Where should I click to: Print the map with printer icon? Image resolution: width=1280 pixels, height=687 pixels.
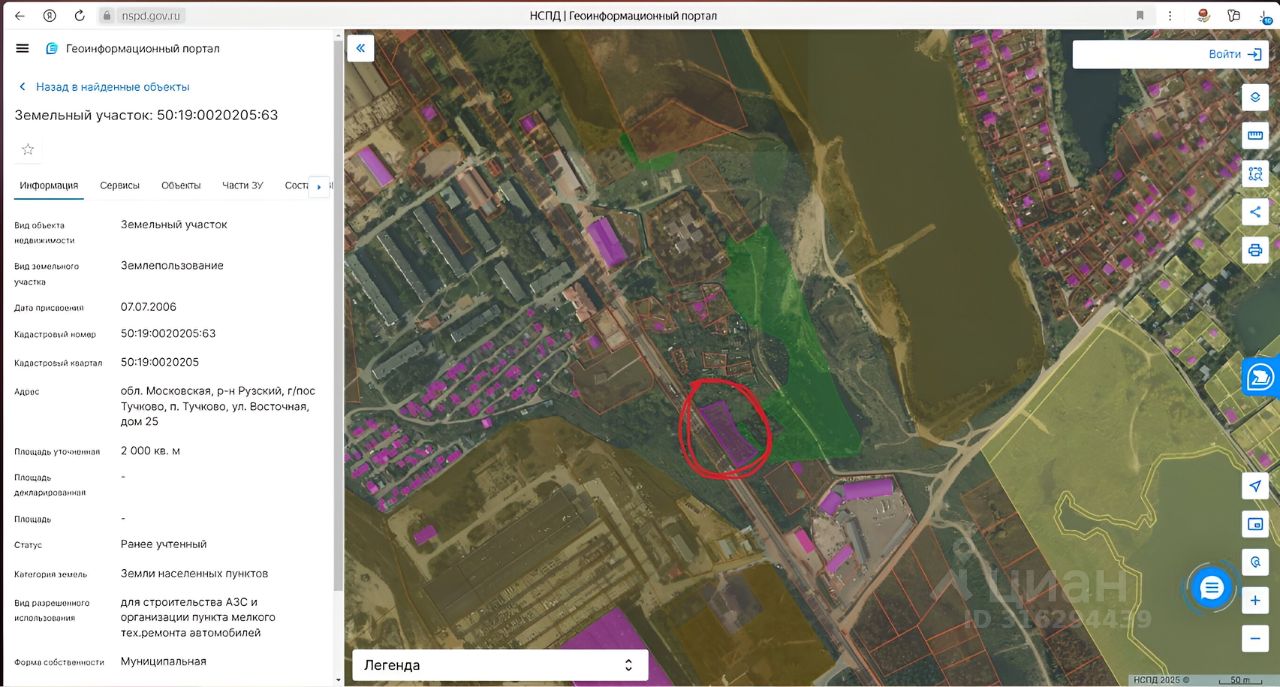tap(1255, 249)
